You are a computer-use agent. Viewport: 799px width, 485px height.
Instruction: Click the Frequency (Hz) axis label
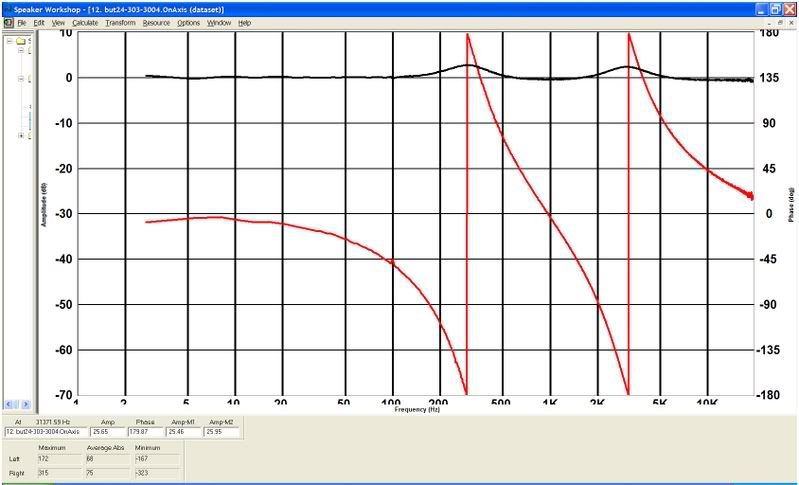pyautogui.click(x=417, y=410)
